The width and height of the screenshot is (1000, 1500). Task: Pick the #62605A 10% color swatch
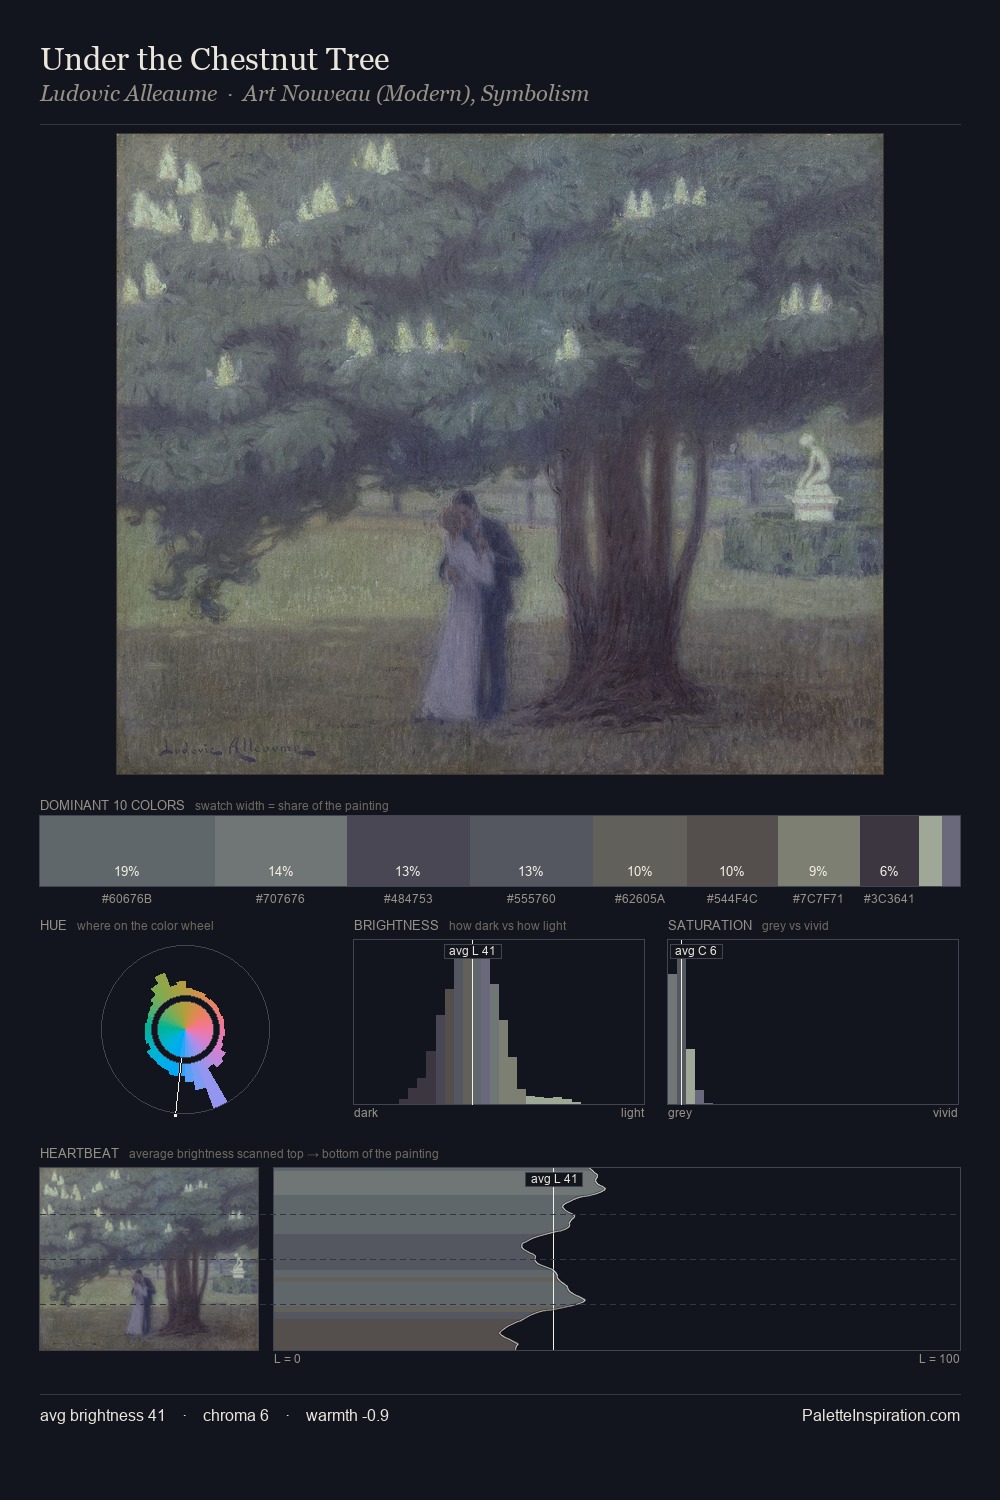point(640,851)
